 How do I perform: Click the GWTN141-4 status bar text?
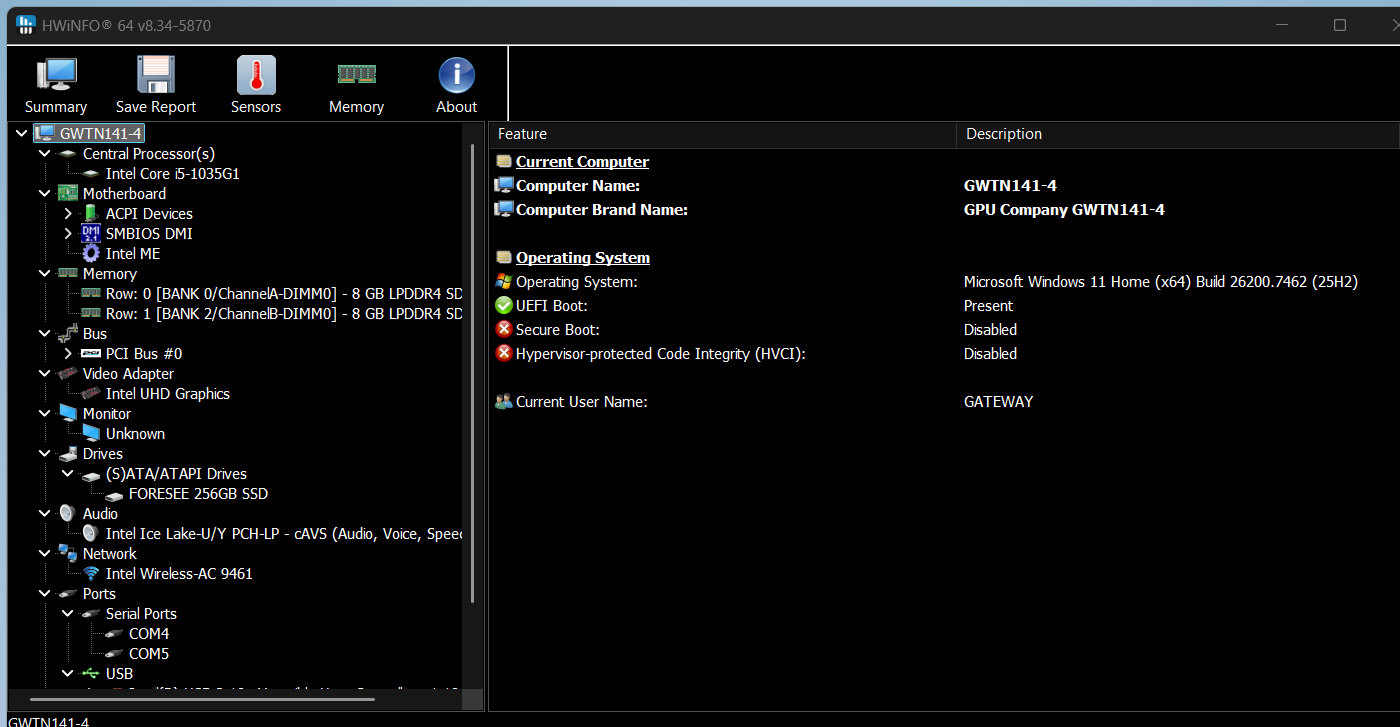tap(48, 720)
